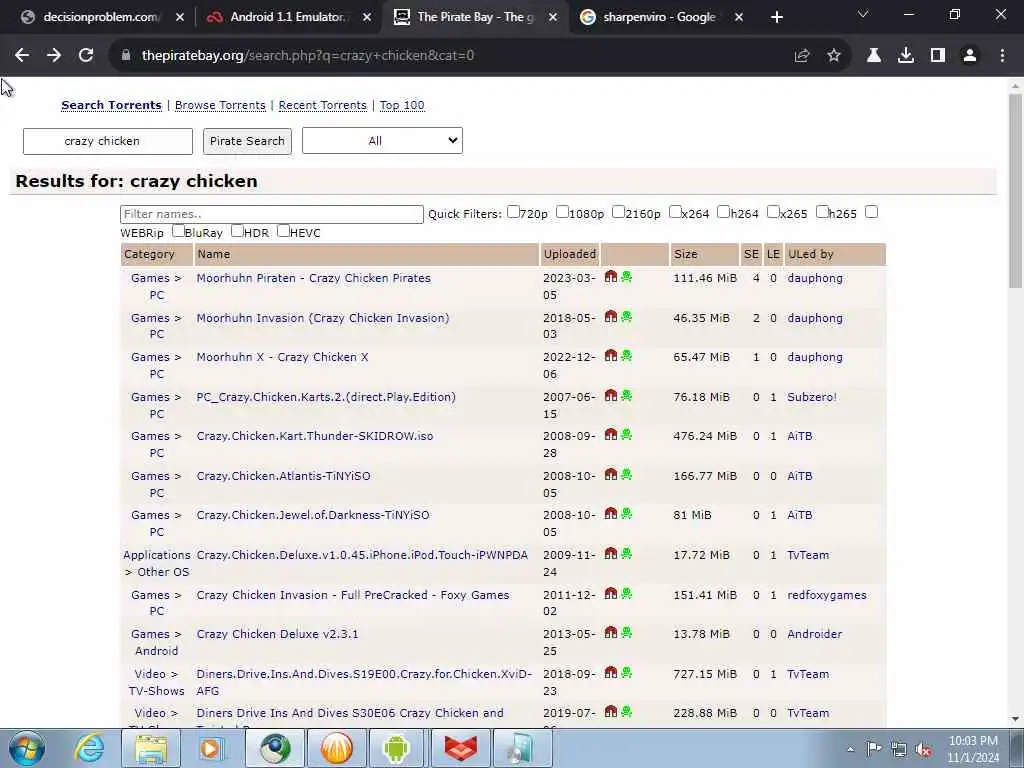Screen dimensions: 1024x768
Task: Sort results by the SE header
Action: coord(751,254)
